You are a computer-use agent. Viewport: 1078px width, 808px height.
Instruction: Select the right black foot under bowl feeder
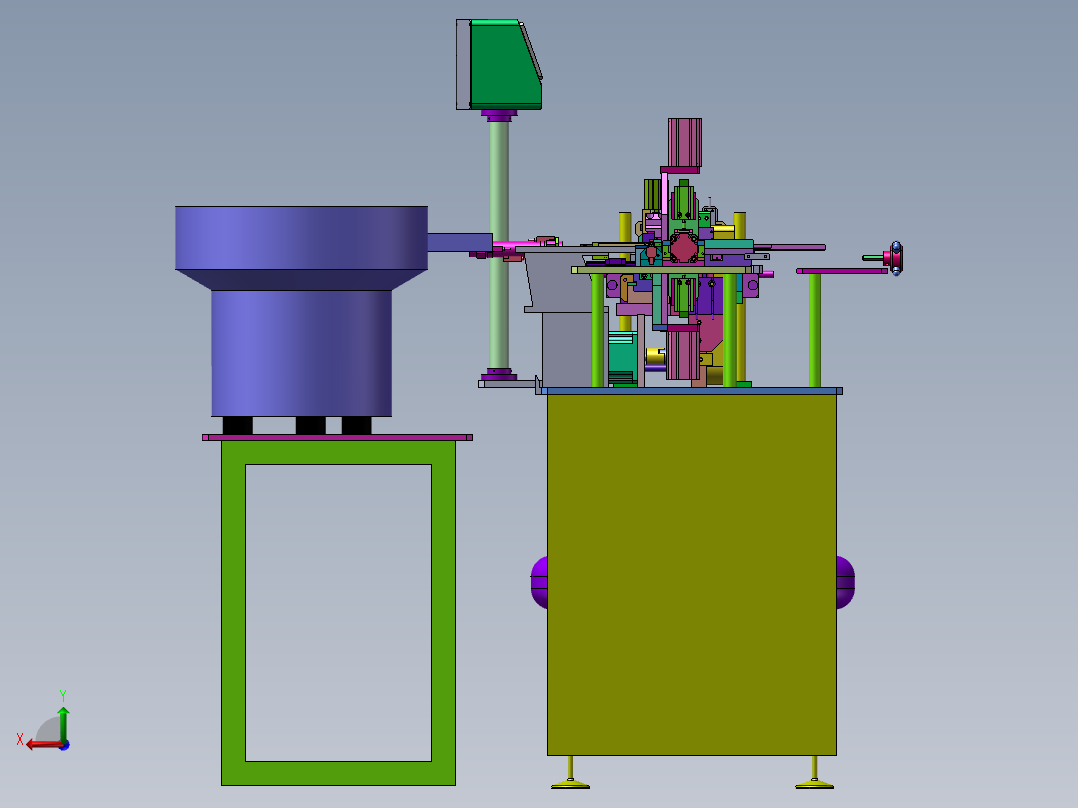pyautogui.click(x=356, y=426)
